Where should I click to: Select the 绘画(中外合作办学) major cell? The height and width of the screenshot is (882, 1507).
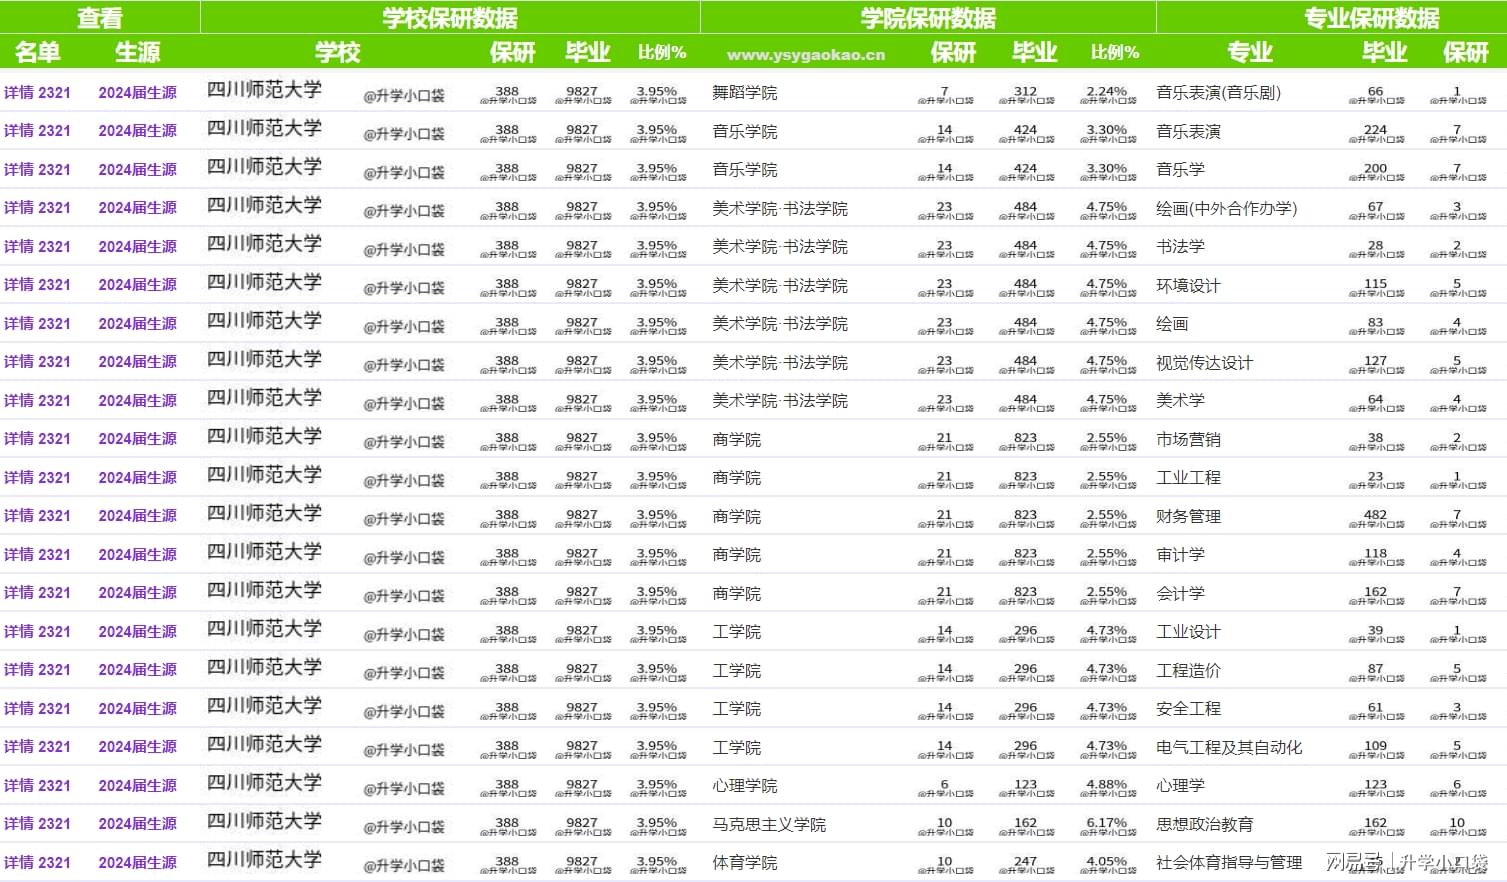1226,209
